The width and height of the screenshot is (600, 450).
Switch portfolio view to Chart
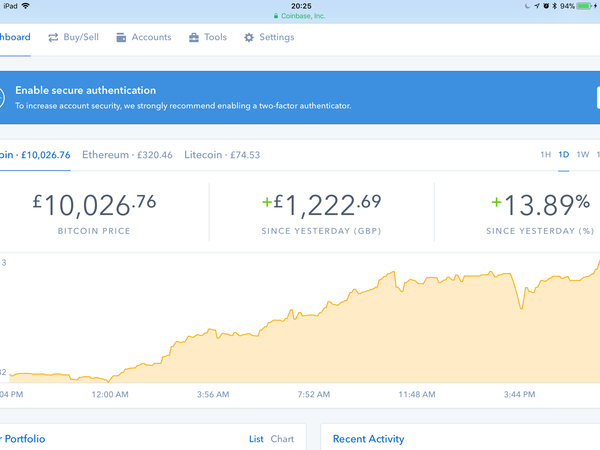point(282,439)
